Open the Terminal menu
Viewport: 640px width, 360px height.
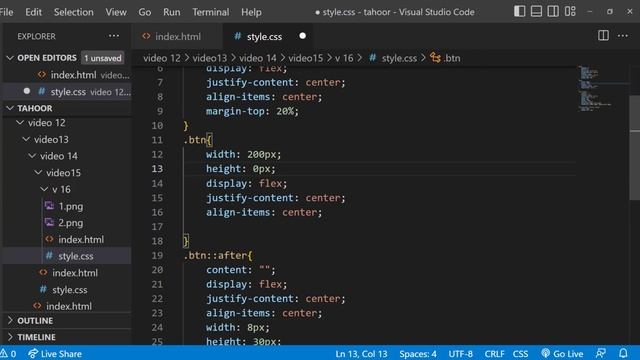tap(211, 12)
